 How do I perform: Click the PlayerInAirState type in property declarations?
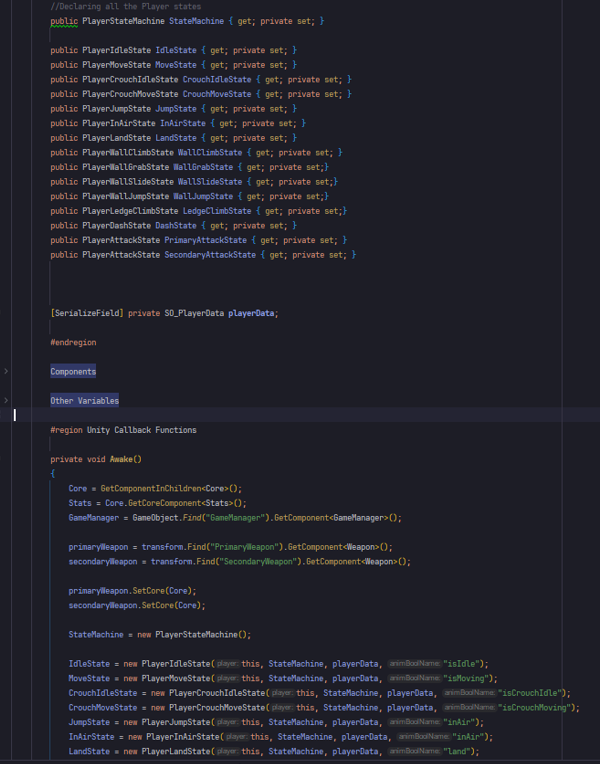pos(119,124)
